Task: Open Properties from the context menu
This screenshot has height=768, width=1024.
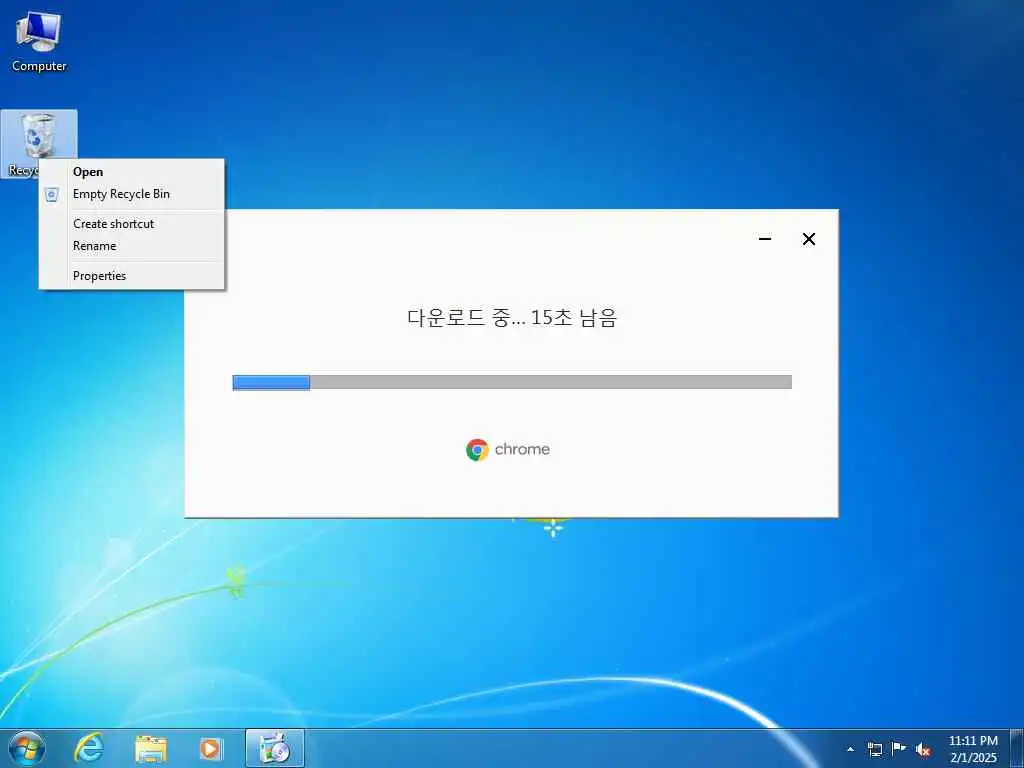Action: [x=131, y=276]
